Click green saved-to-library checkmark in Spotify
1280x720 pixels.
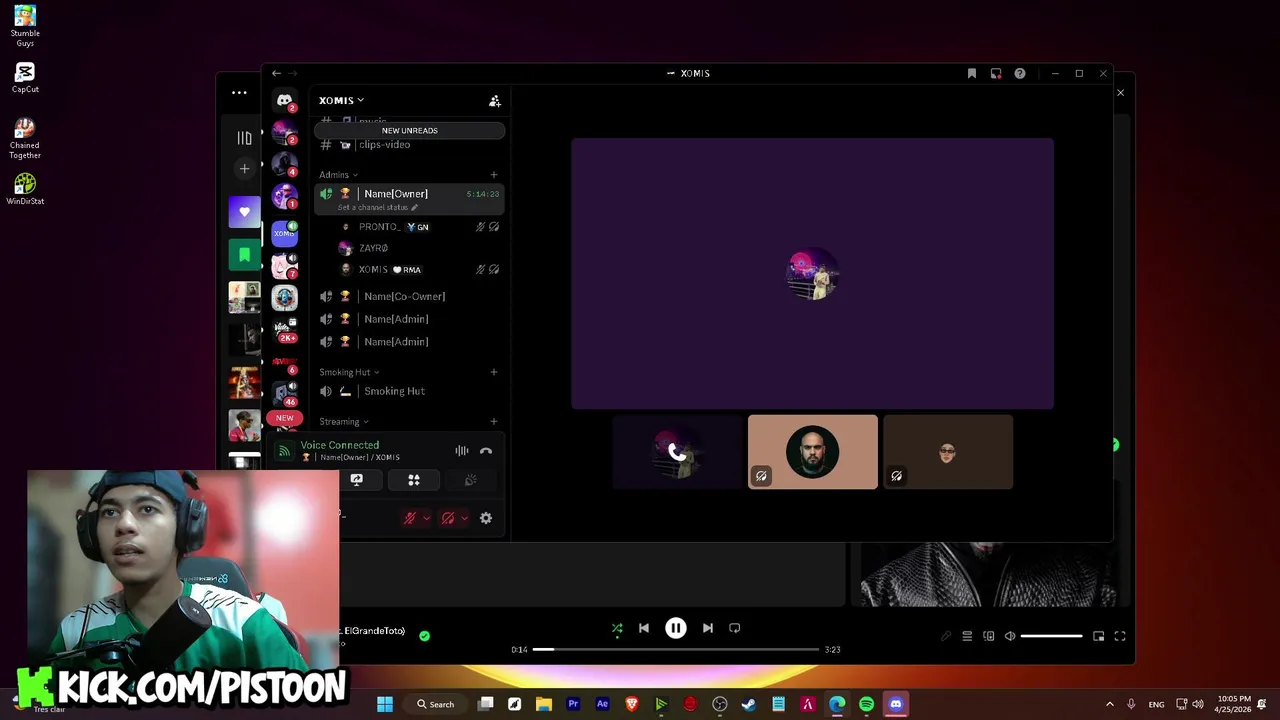pos(425,635)
